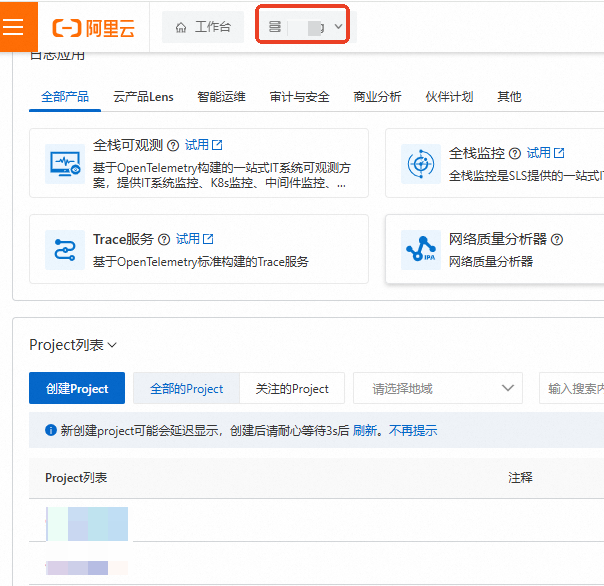Select the 全部产品 tab
The width and height of the screenshot is (604, 586).
pyautogui.click(x=65, y=97)
